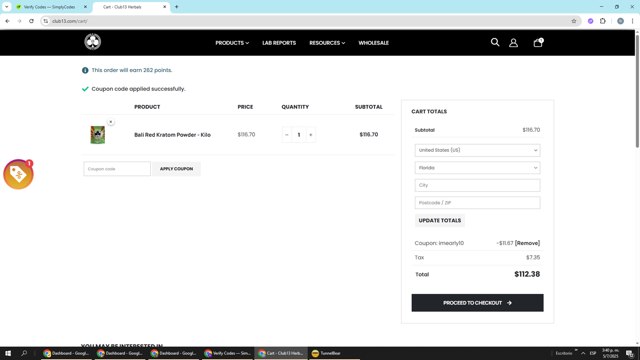Show hidden system tray icons

pos(583,353)
